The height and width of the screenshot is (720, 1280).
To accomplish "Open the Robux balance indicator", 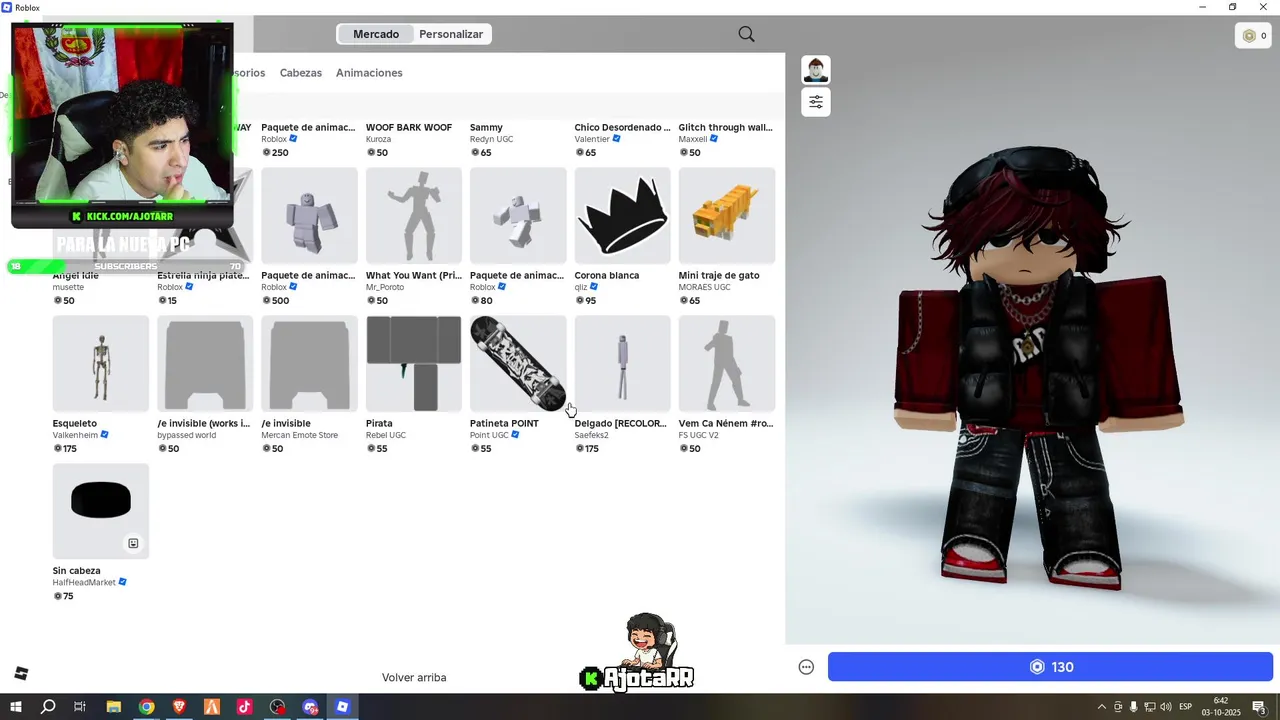I will [x=1254, y=36].
